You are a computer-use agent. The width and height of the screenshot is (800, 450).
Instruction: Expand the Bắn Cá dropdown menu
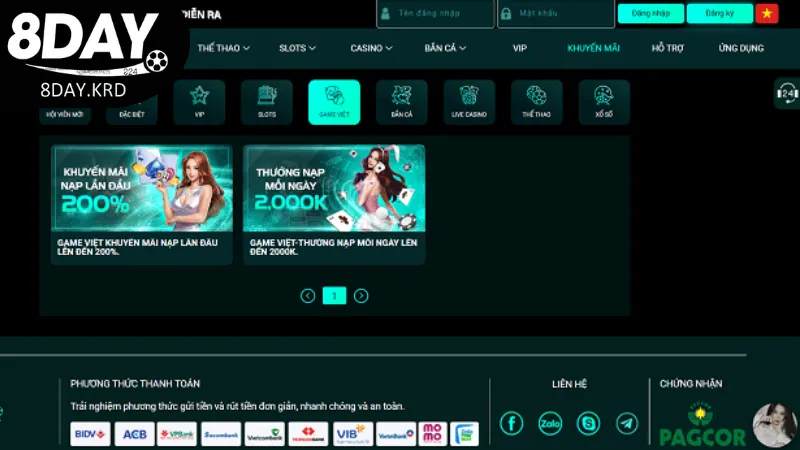[445, 48]
